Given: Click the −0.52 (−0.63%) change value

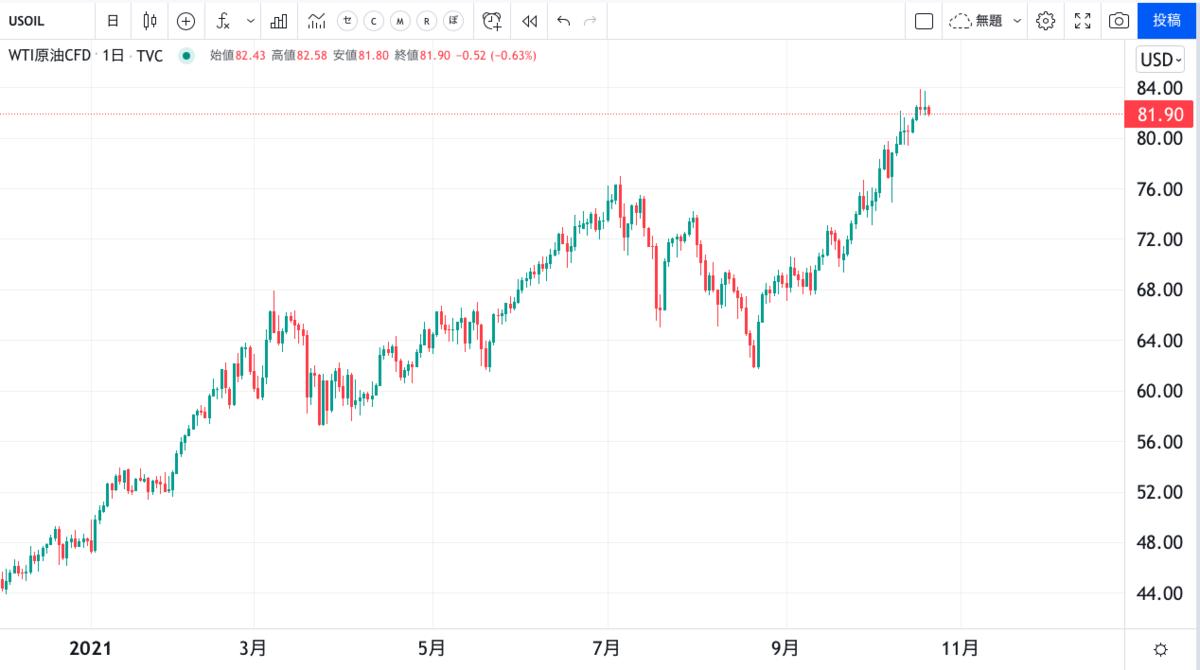Looking at the screenshot, I should click(497, 56).
